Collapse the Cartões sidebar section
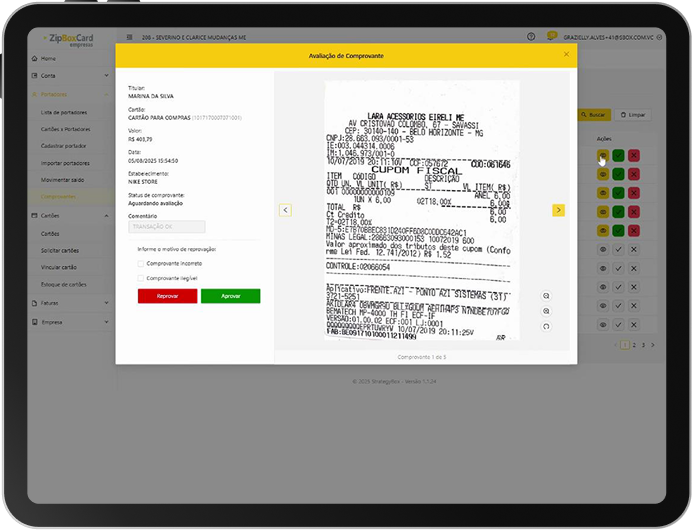 pyautogui.click(x=106, y=215)
